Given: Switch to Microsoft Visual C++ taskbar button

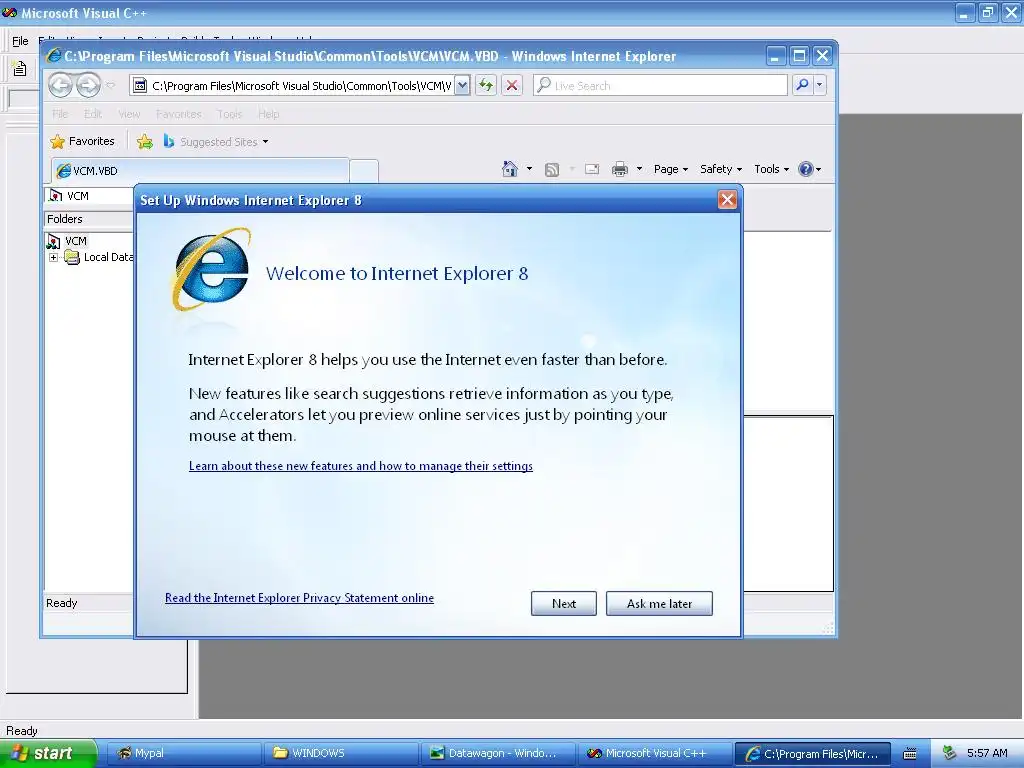Looking at the screenshot, I should click(x=656, y=753).
